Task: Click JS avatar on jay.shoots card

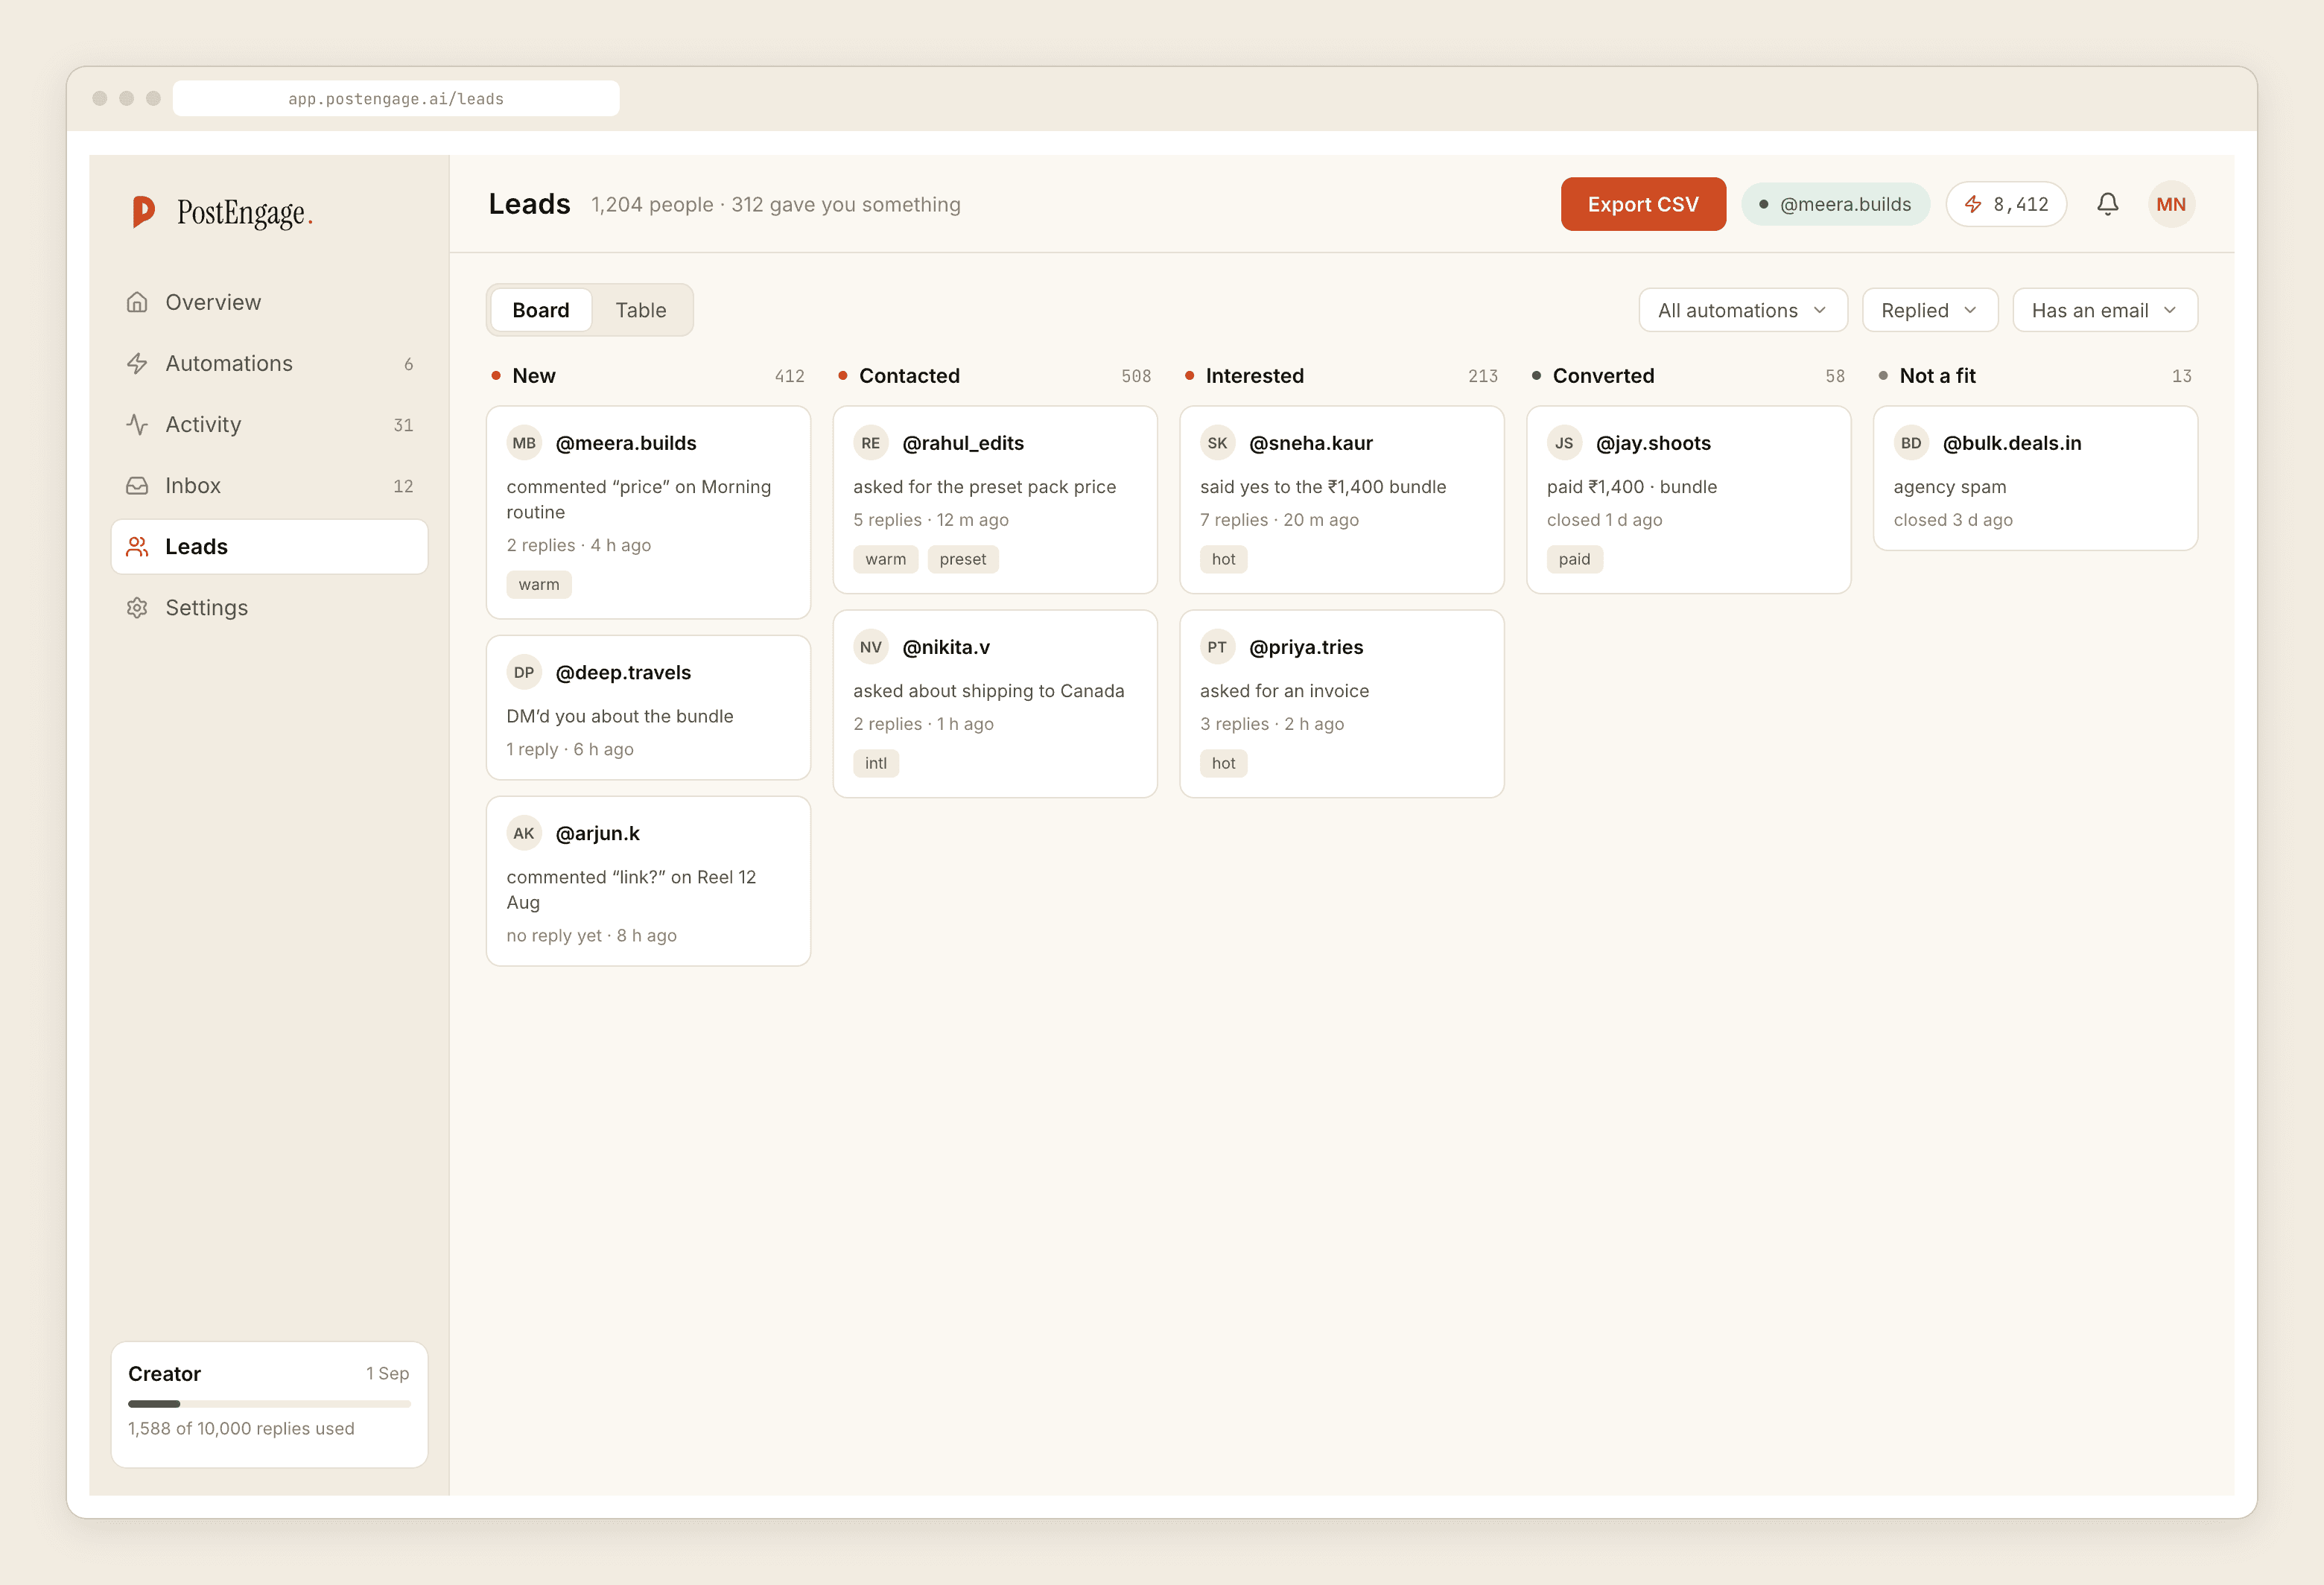Action: tap(1564, 443)
